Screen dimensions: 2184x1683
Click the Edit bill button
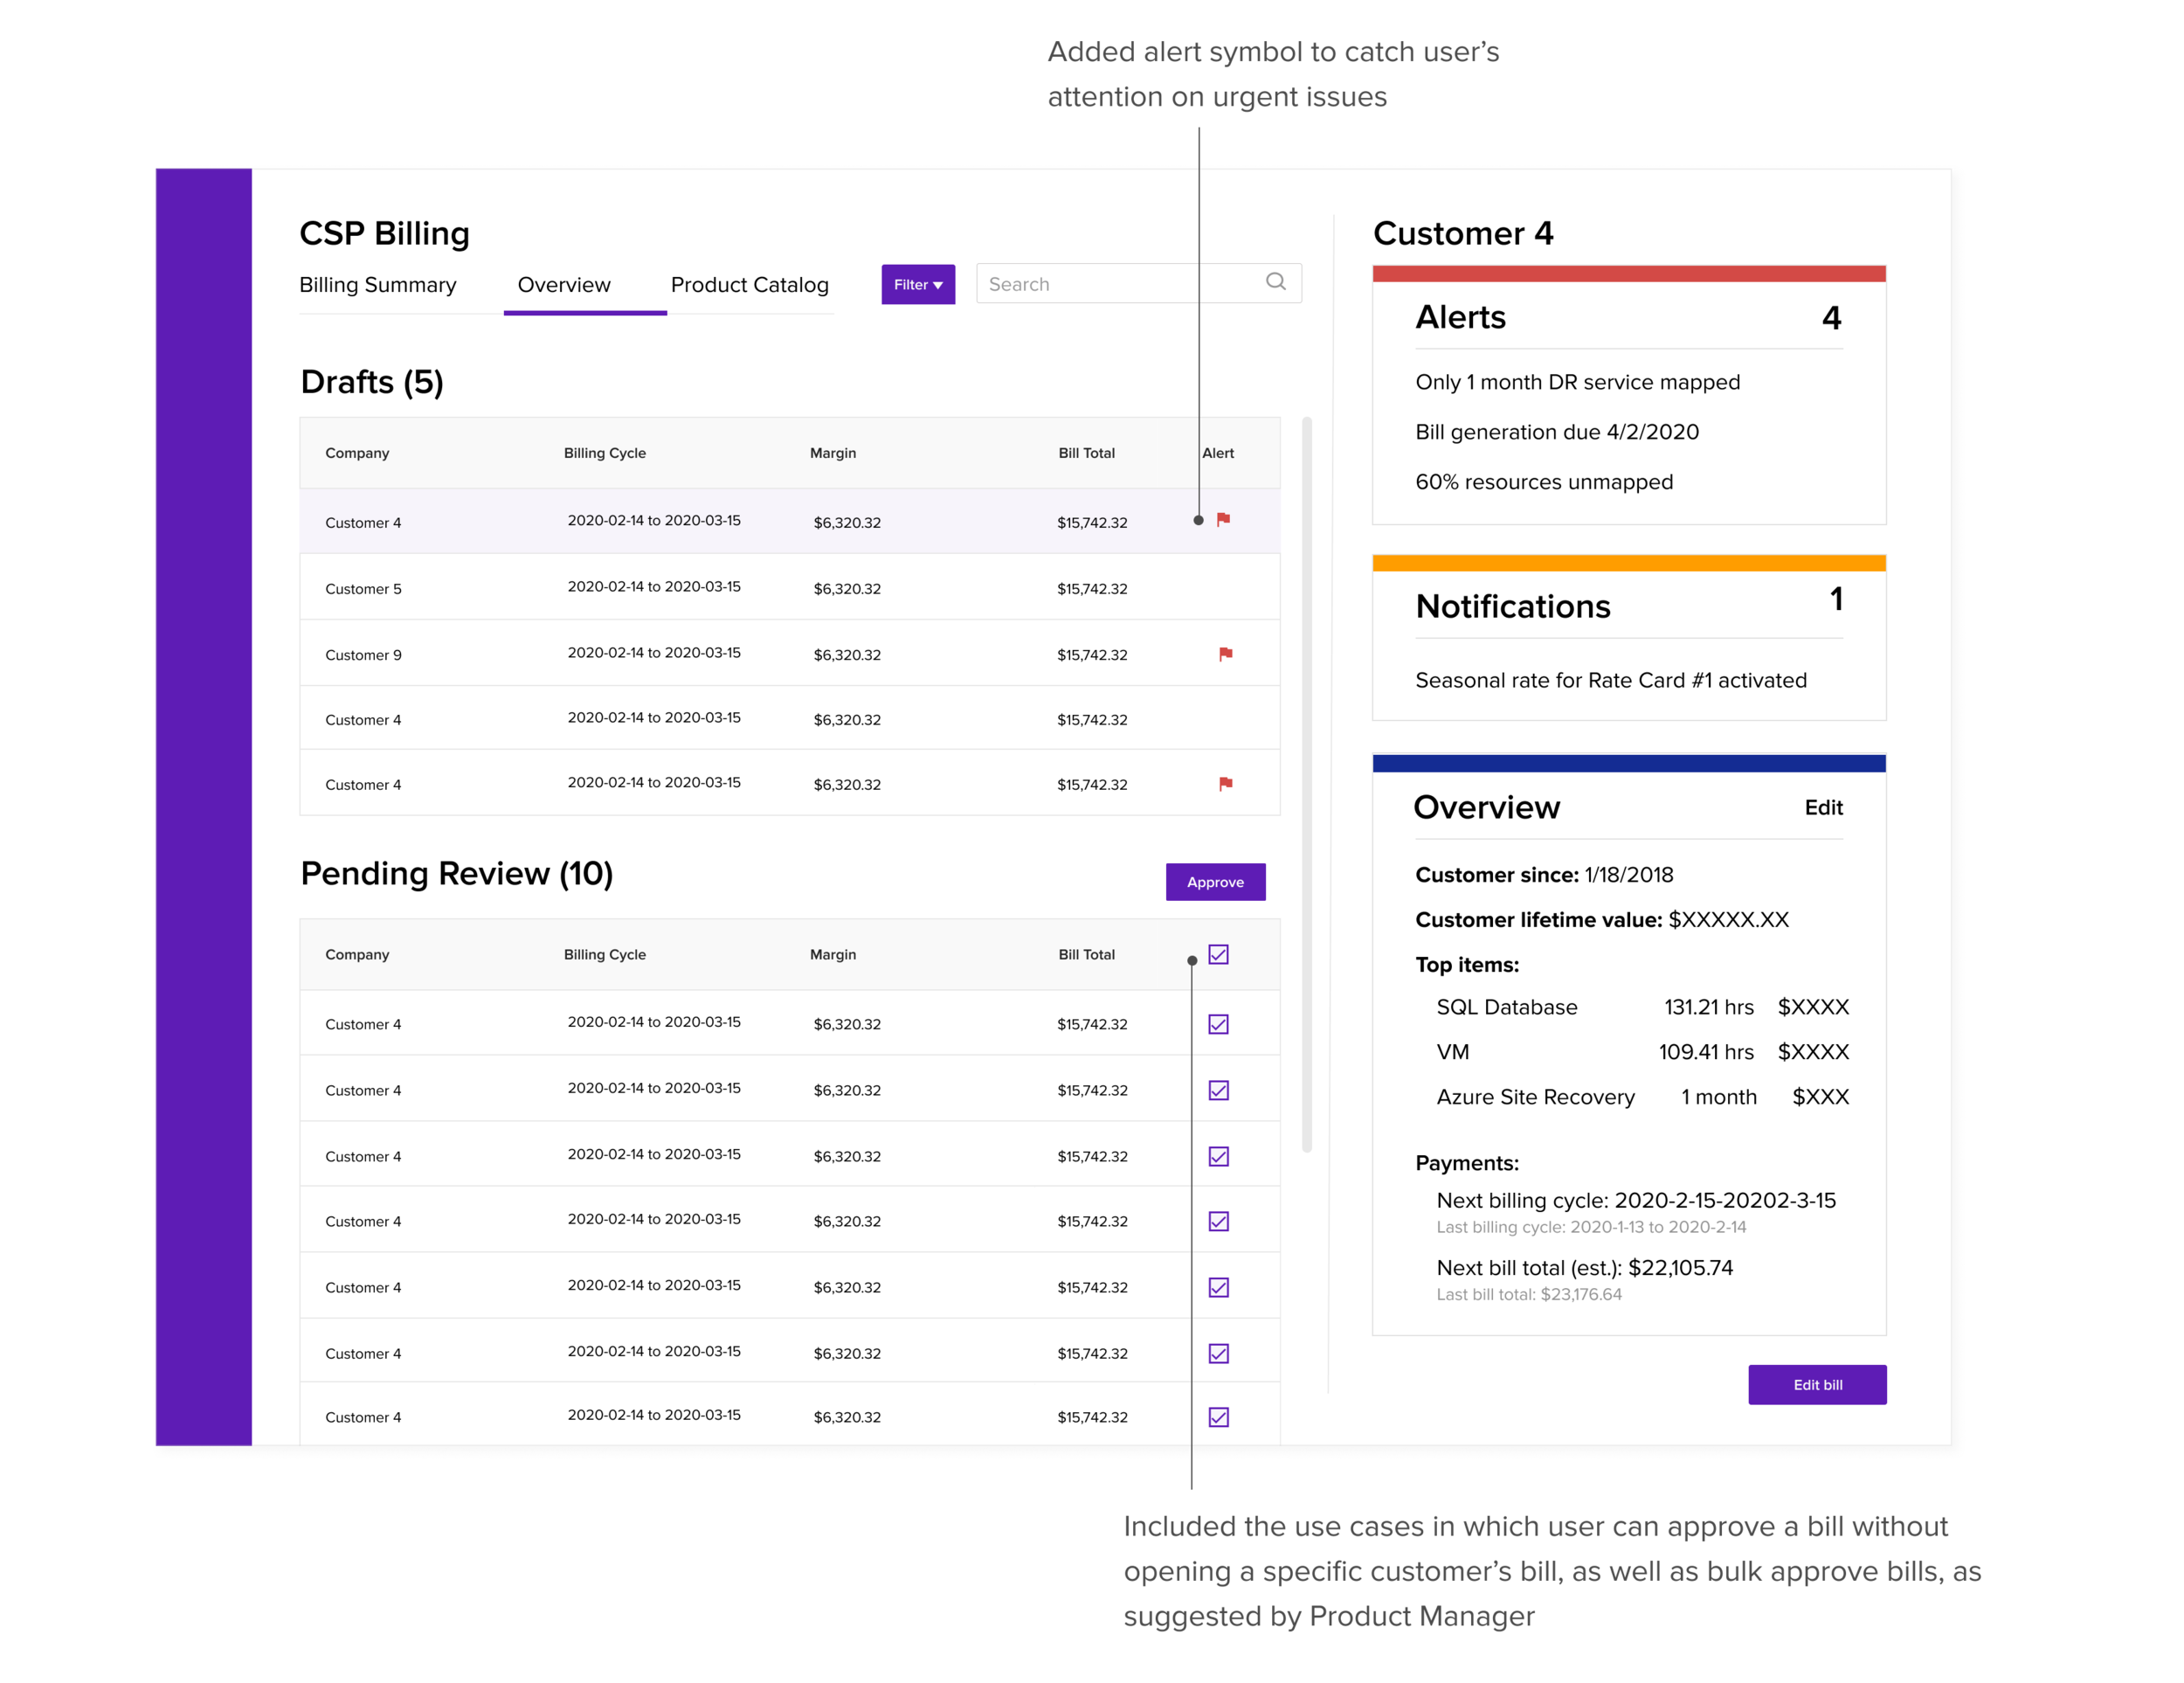(1817, 1385)
